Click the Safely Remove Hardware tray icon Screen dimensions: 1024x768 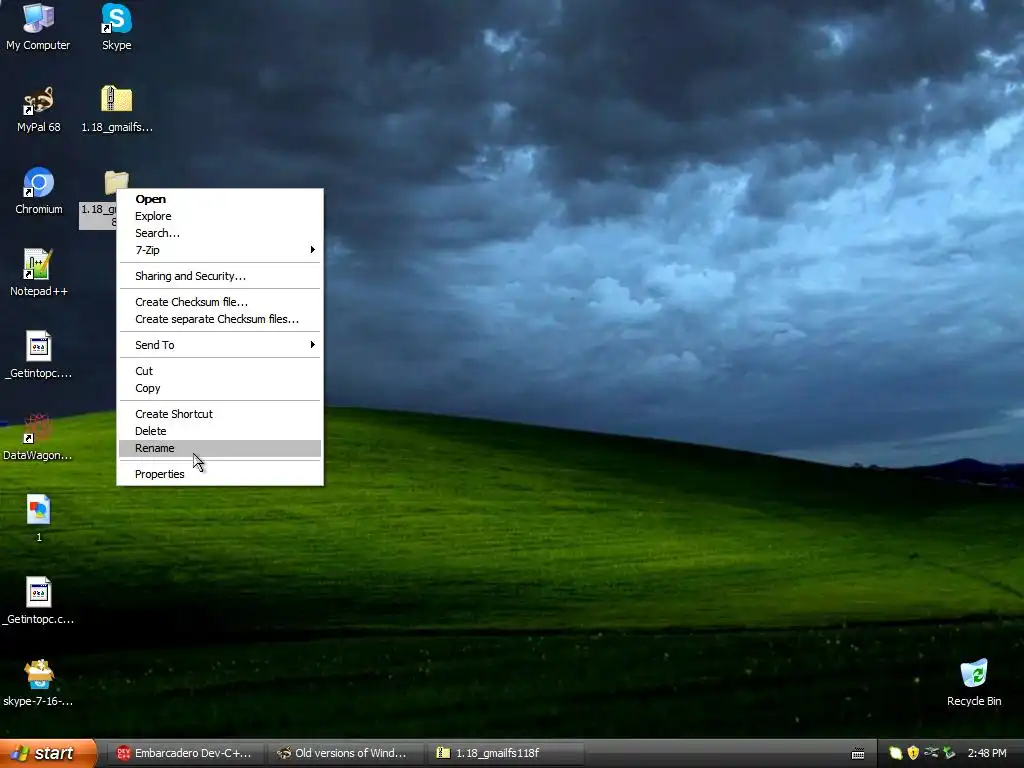949,753
